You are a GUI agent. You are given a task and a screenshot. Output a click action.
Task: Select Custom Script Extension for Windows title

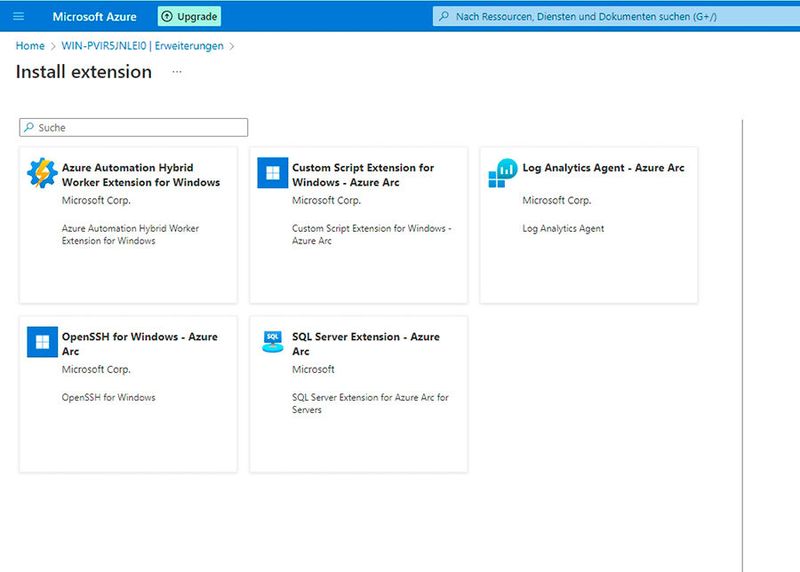pos(363,175)
